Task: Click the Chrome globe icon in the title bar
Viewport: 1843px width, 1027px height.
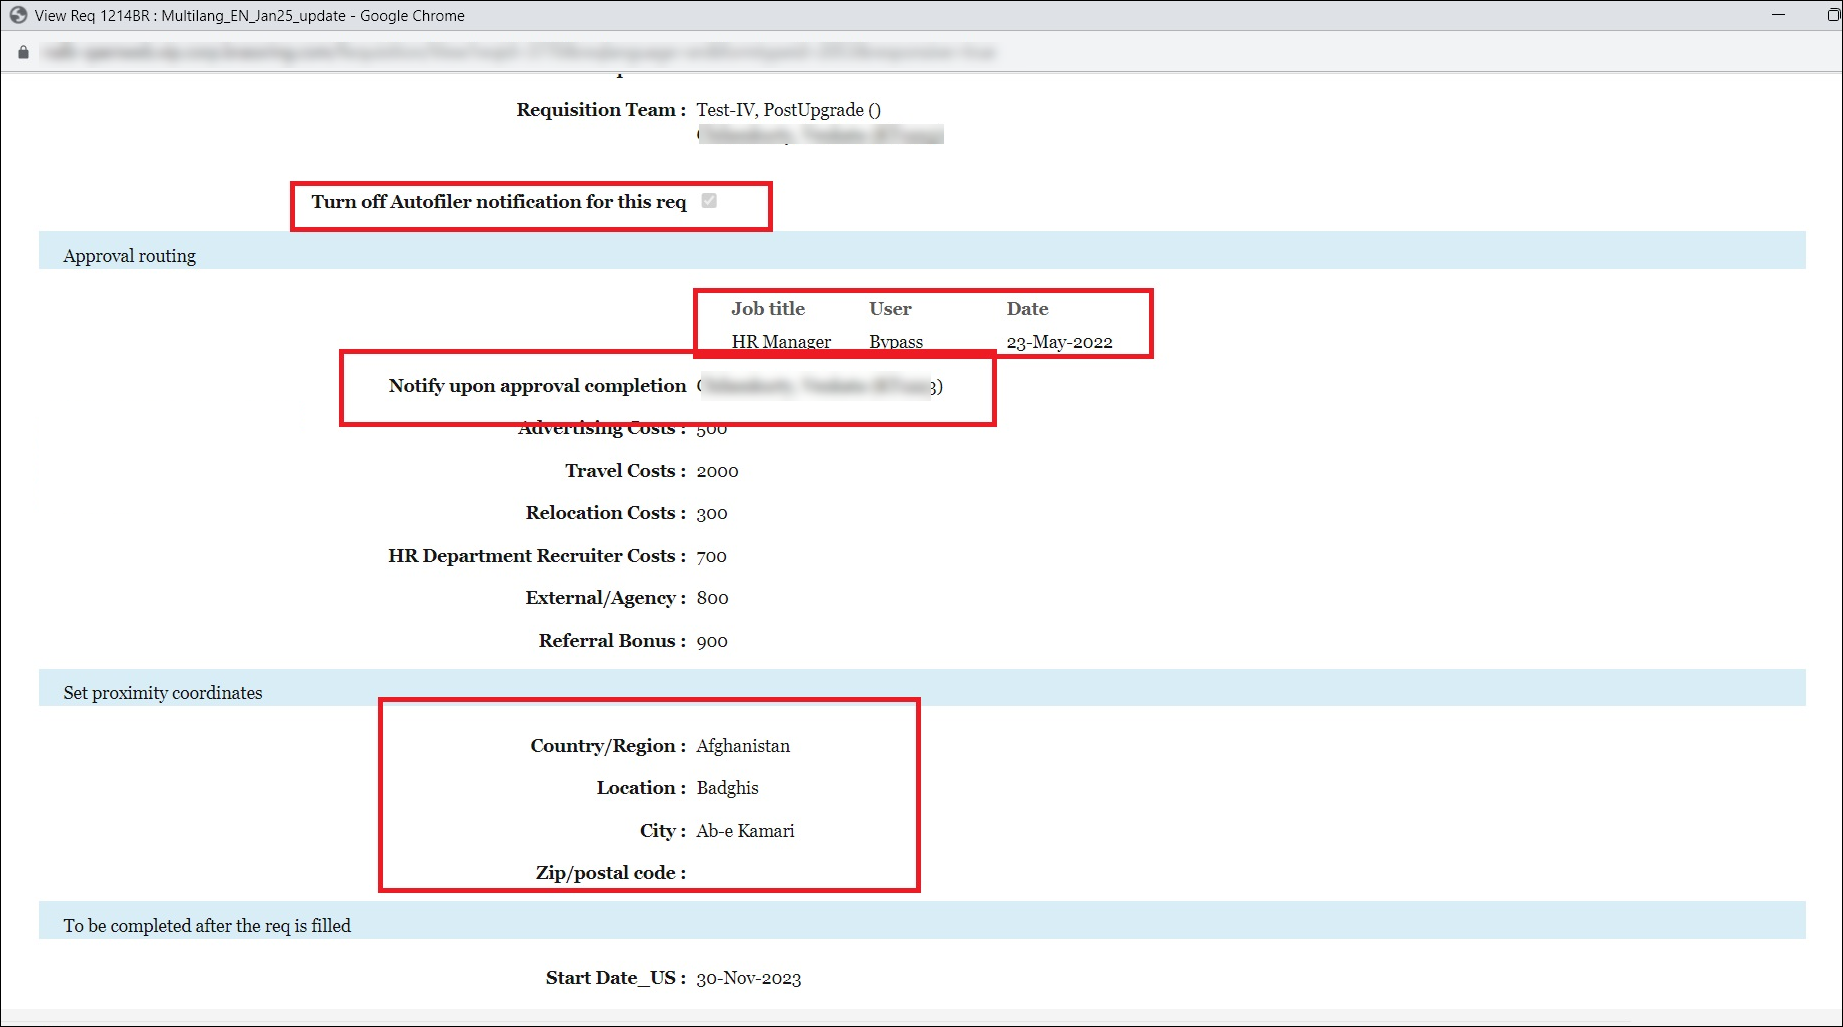Action: point(18,15)
